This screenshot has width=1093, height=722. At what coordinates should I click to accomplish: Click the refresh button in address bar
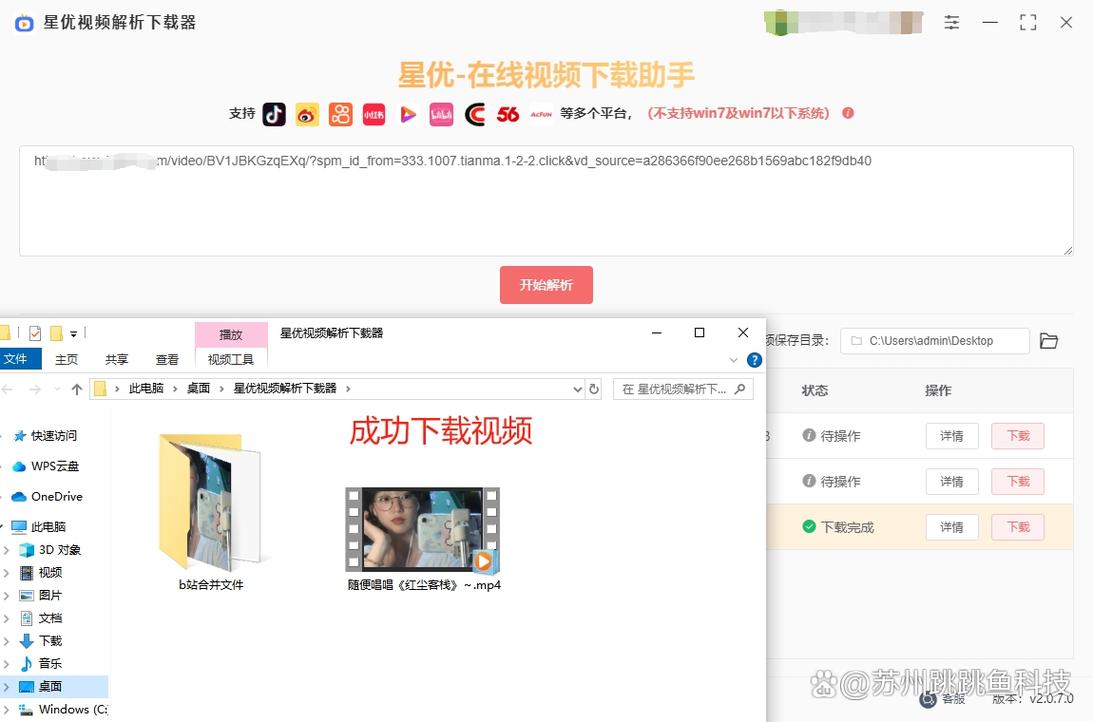pos(594,389)
